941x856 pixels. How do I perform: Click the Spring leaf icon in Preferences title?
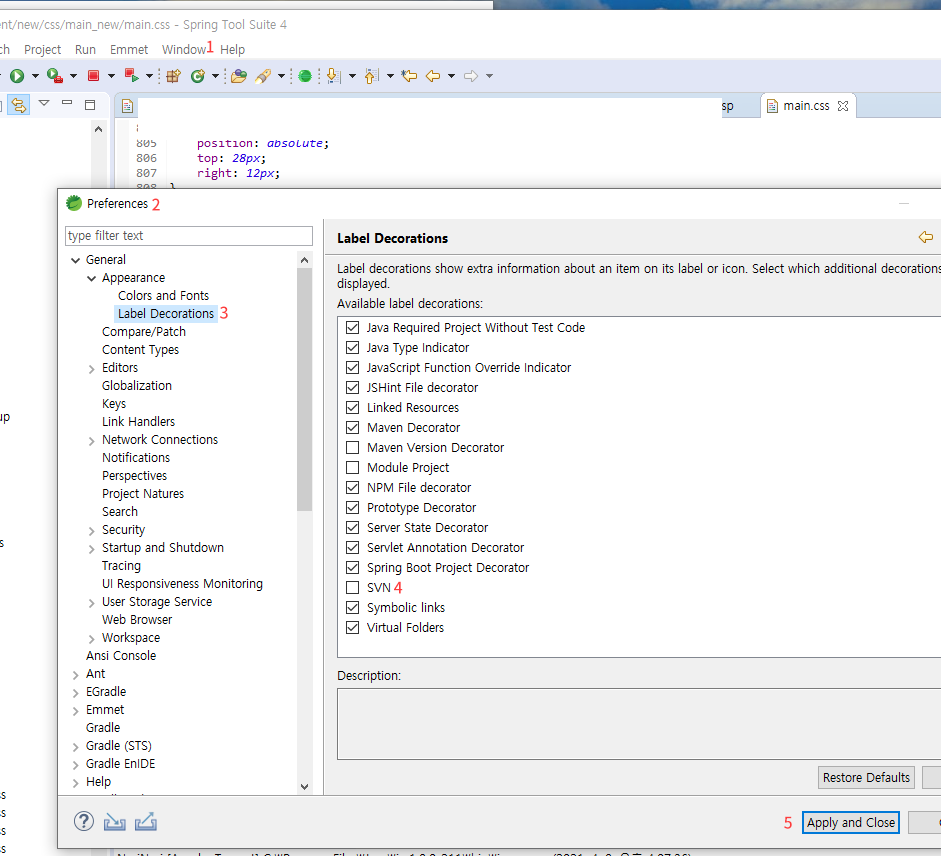point(74,203)
